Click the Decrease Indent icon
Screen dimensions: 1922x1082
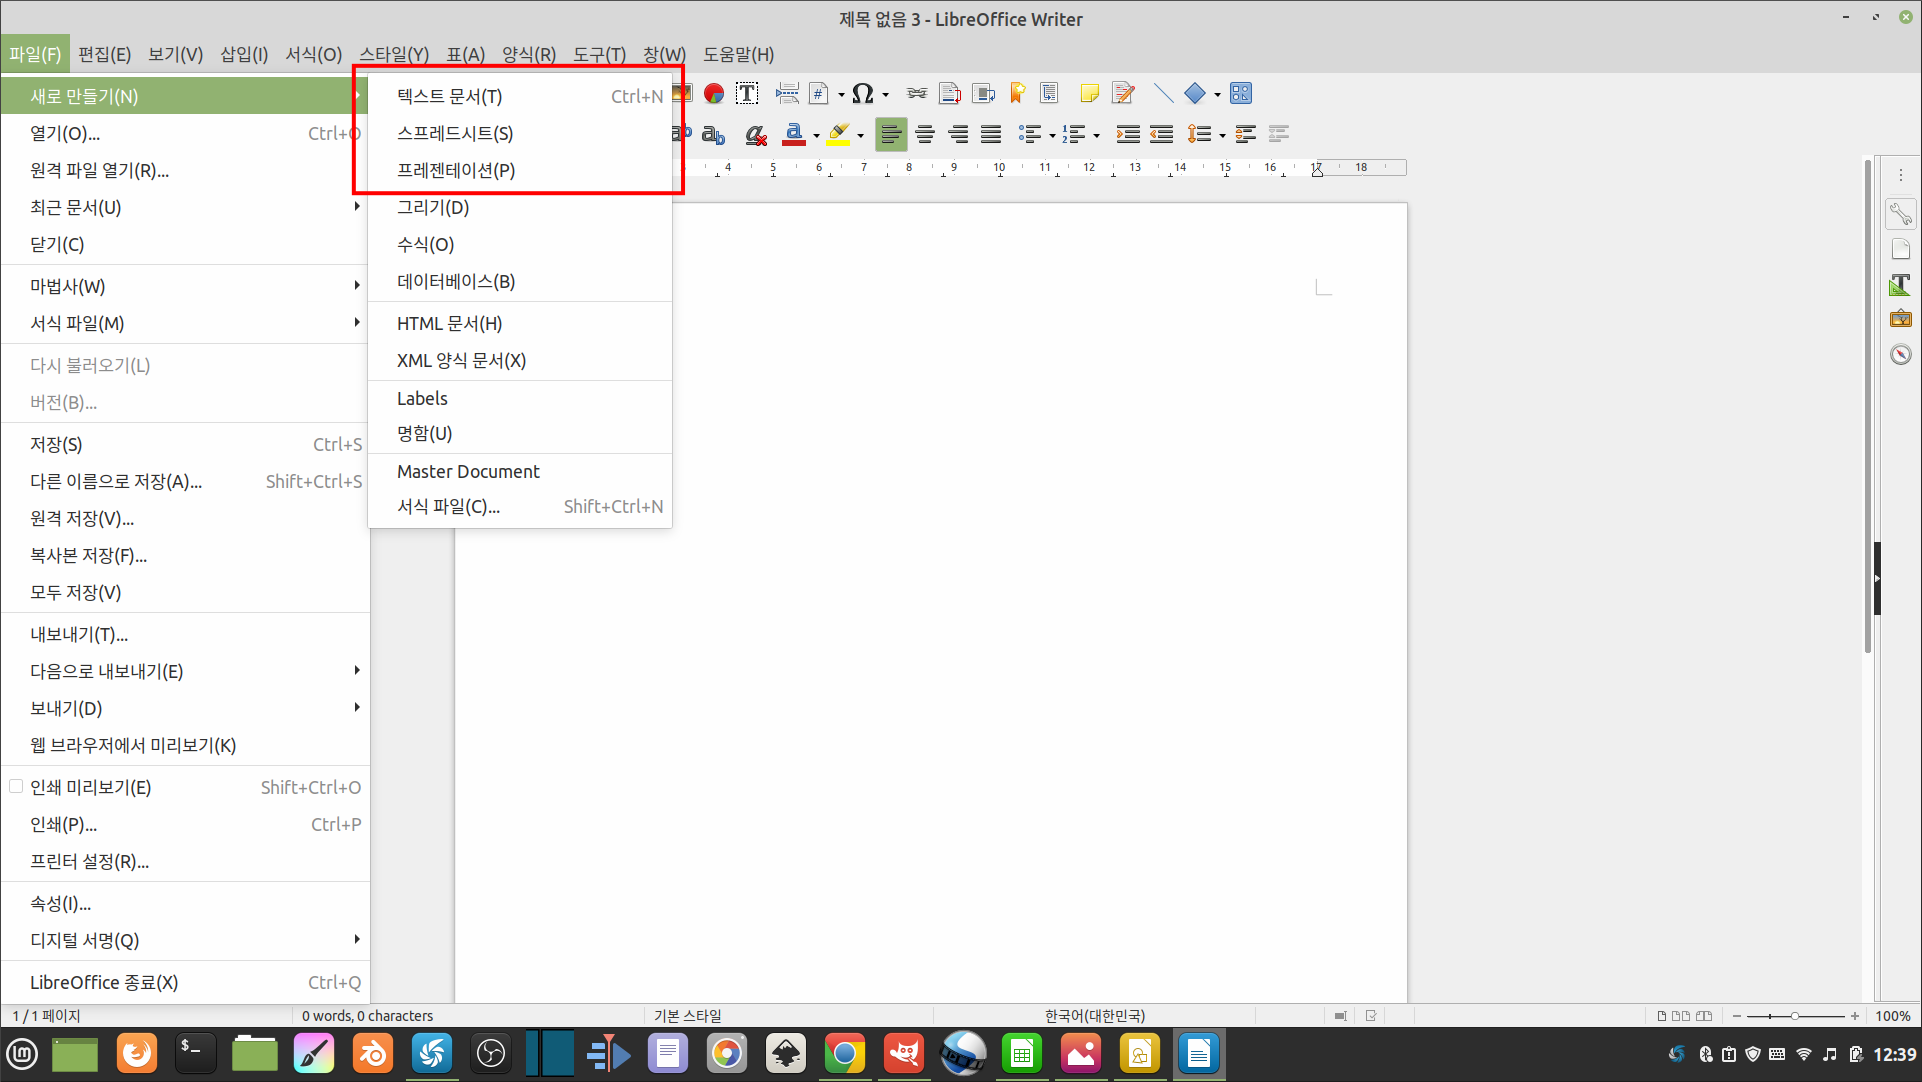click(1162, 135)
